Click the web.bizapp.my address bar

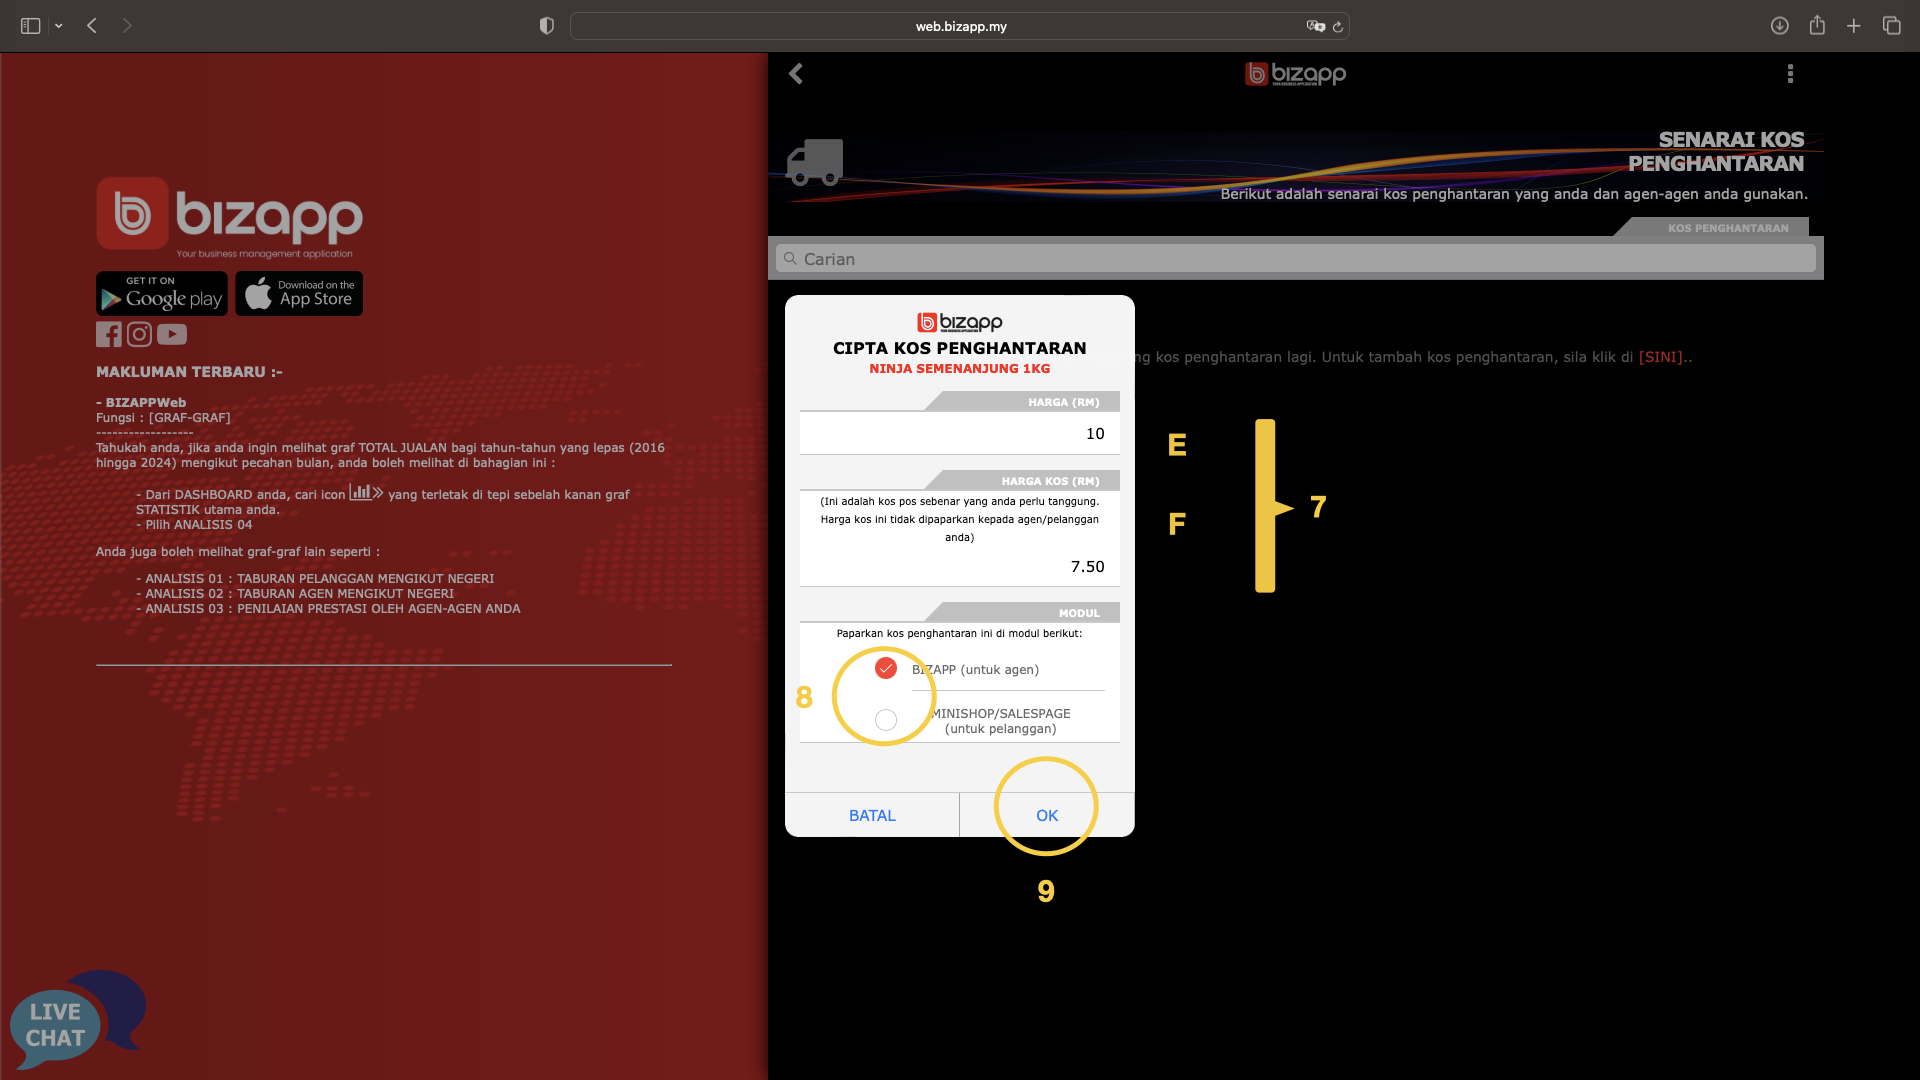pyautogui.click(x=960, y=26)
